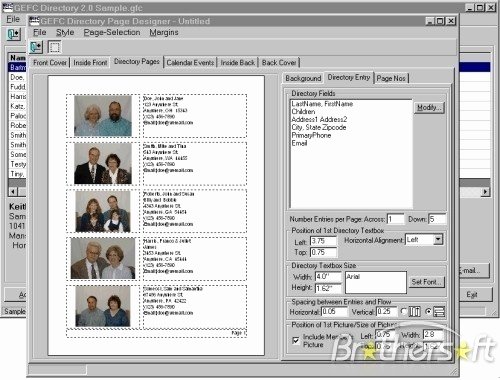Image resolution: width=500 pixels, height=380 pixels.
Task: Click the page number footer box
Action: click(x=156, y=333)
